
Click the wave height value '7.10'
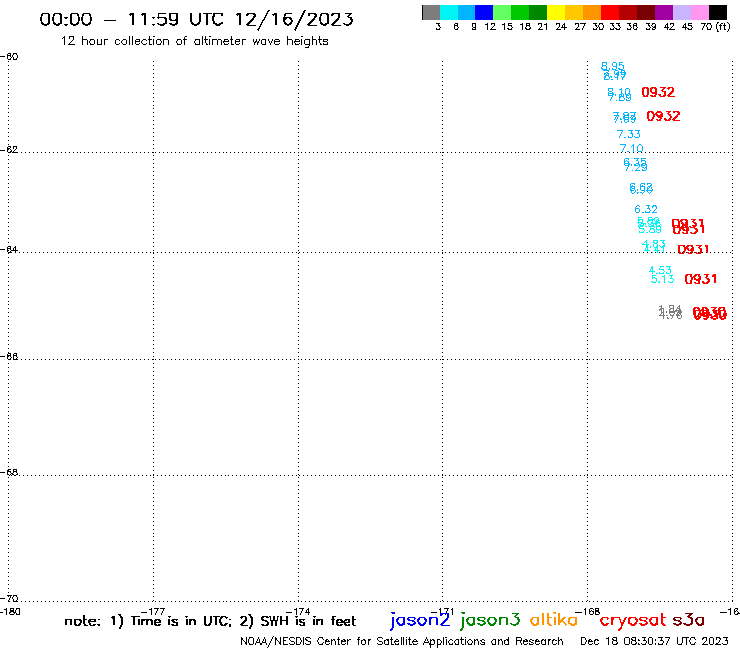click(x=631, y=149)
